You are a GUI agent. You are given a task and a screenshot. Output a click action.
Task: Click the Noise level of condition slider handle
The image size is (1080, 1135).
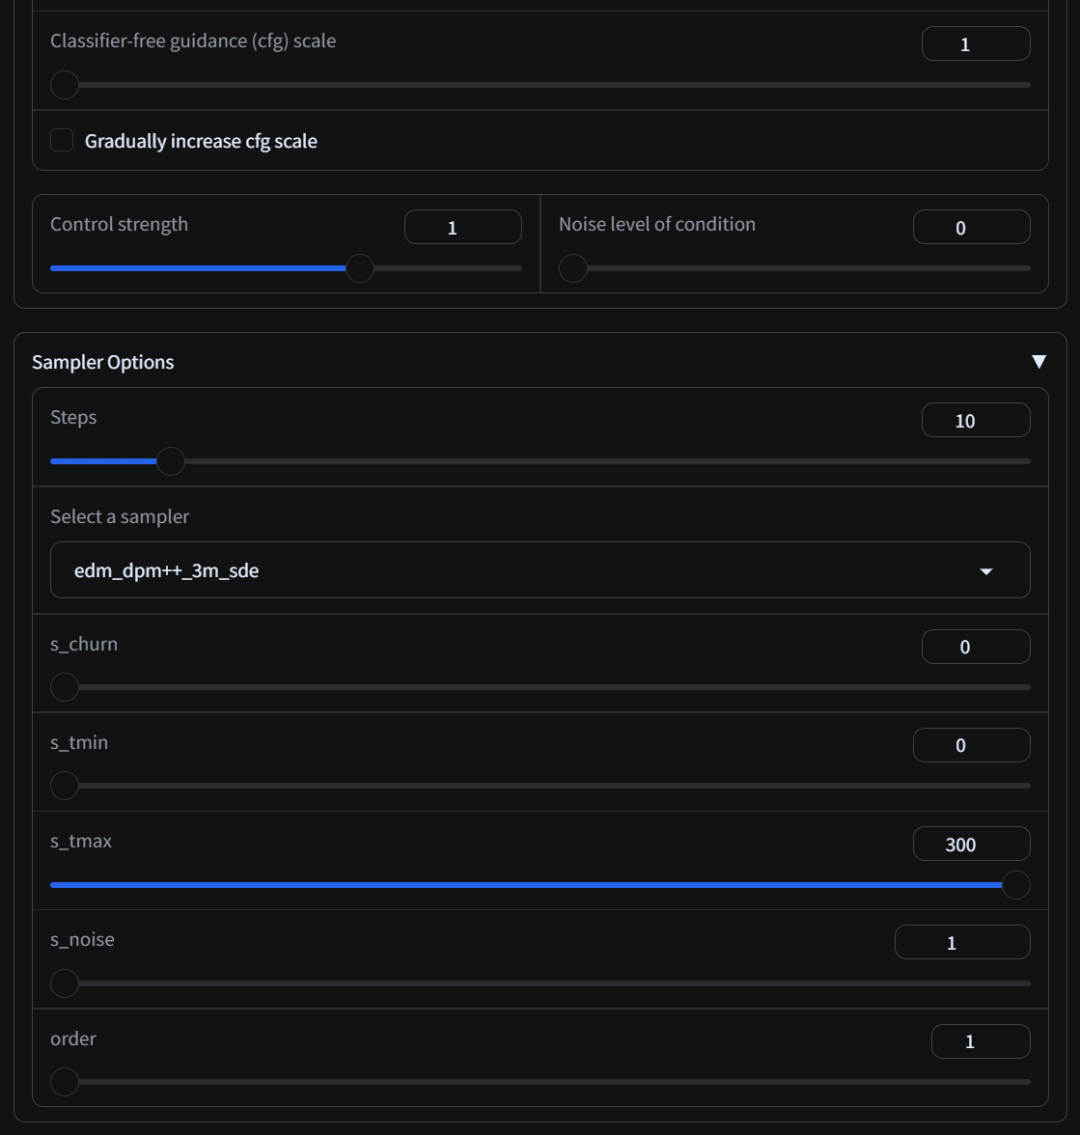pos(573,268)
